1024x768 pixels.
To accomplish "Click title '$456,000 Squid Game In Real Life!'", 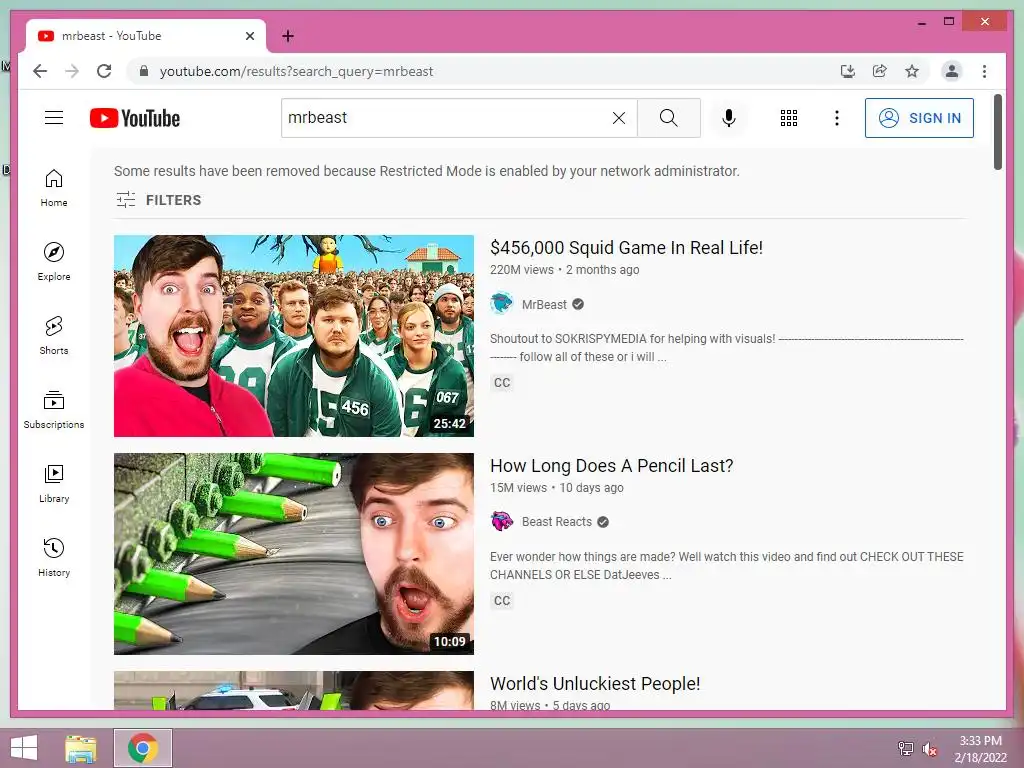I will (x=626, y=248).
